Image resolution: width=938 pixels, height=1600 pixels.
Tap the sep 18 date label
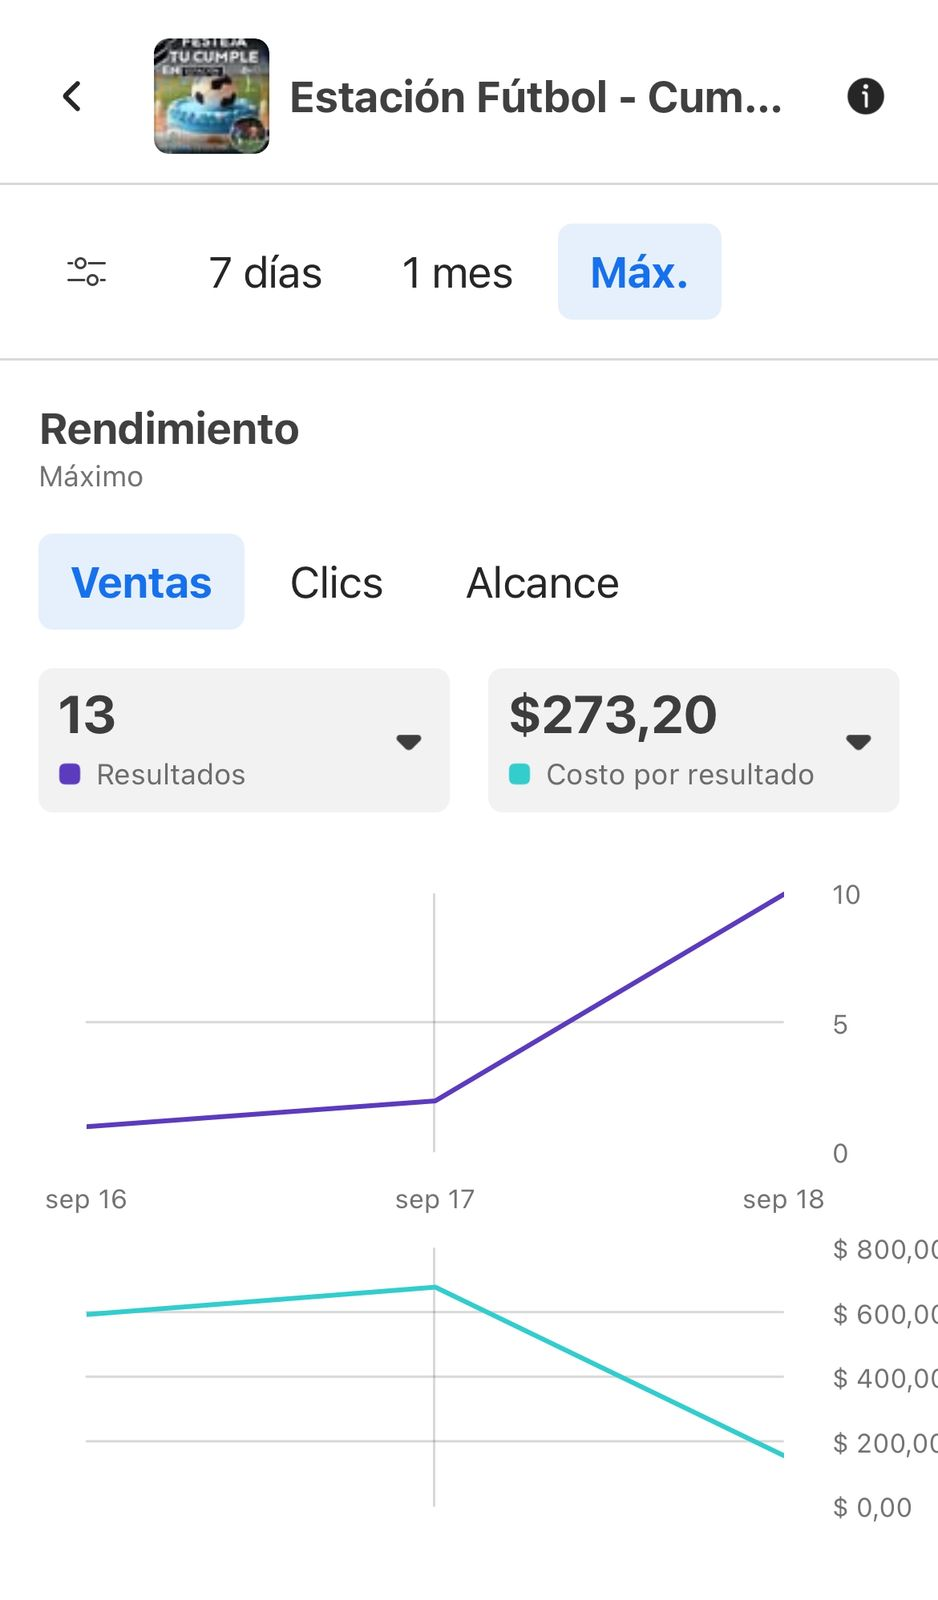pyautogui.click(x=783, y=1199)
